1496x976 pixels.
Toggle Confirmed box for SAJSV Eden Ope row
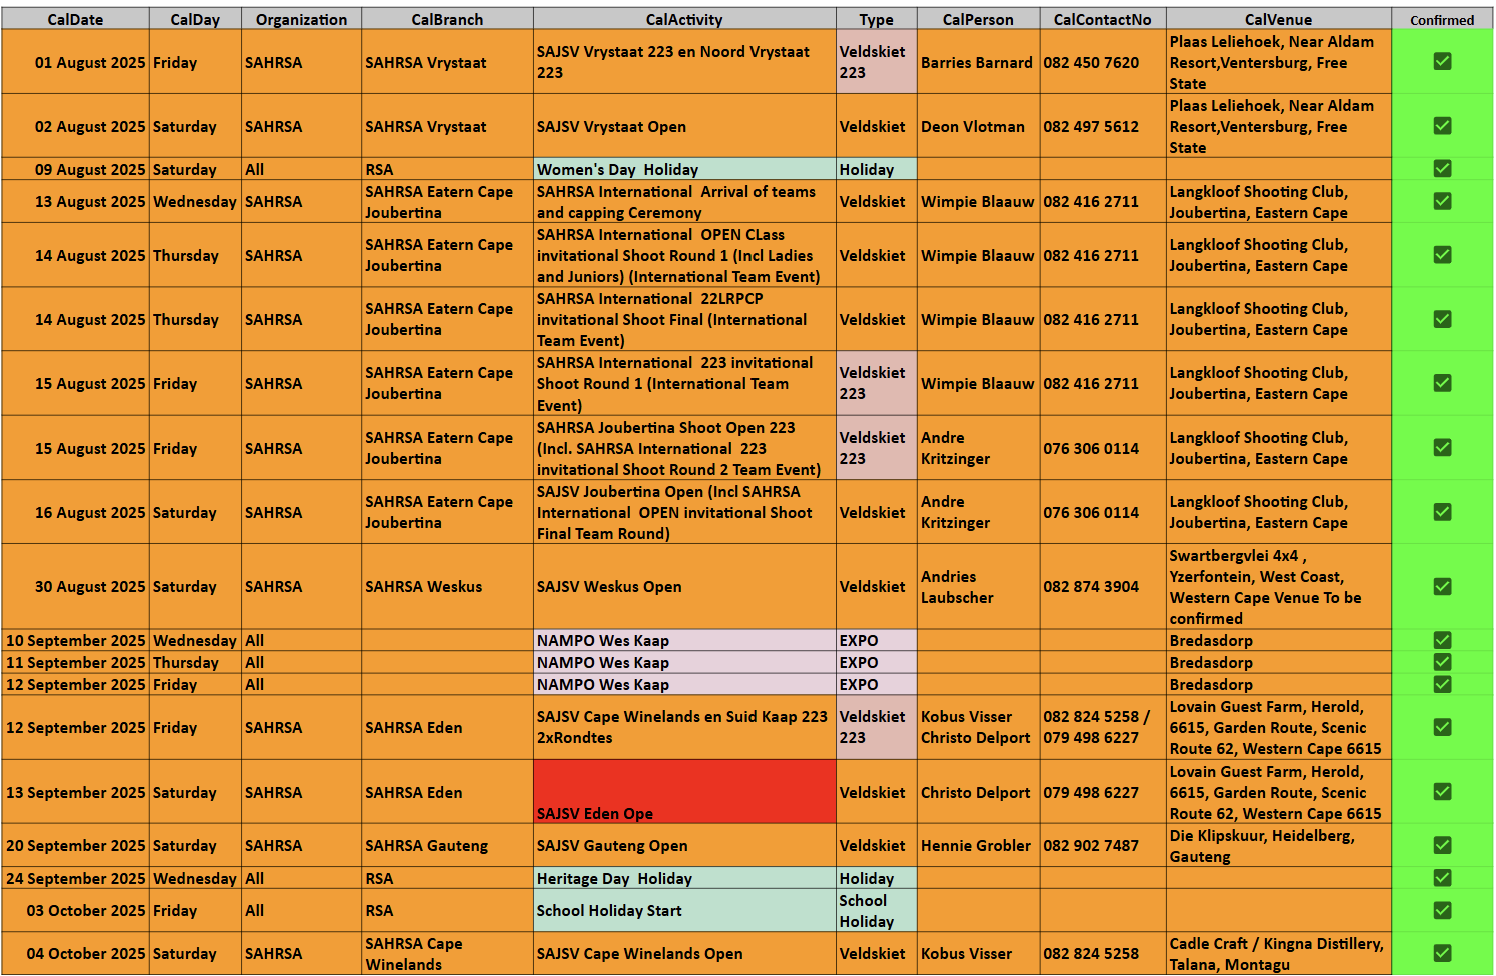(1442, 791)
